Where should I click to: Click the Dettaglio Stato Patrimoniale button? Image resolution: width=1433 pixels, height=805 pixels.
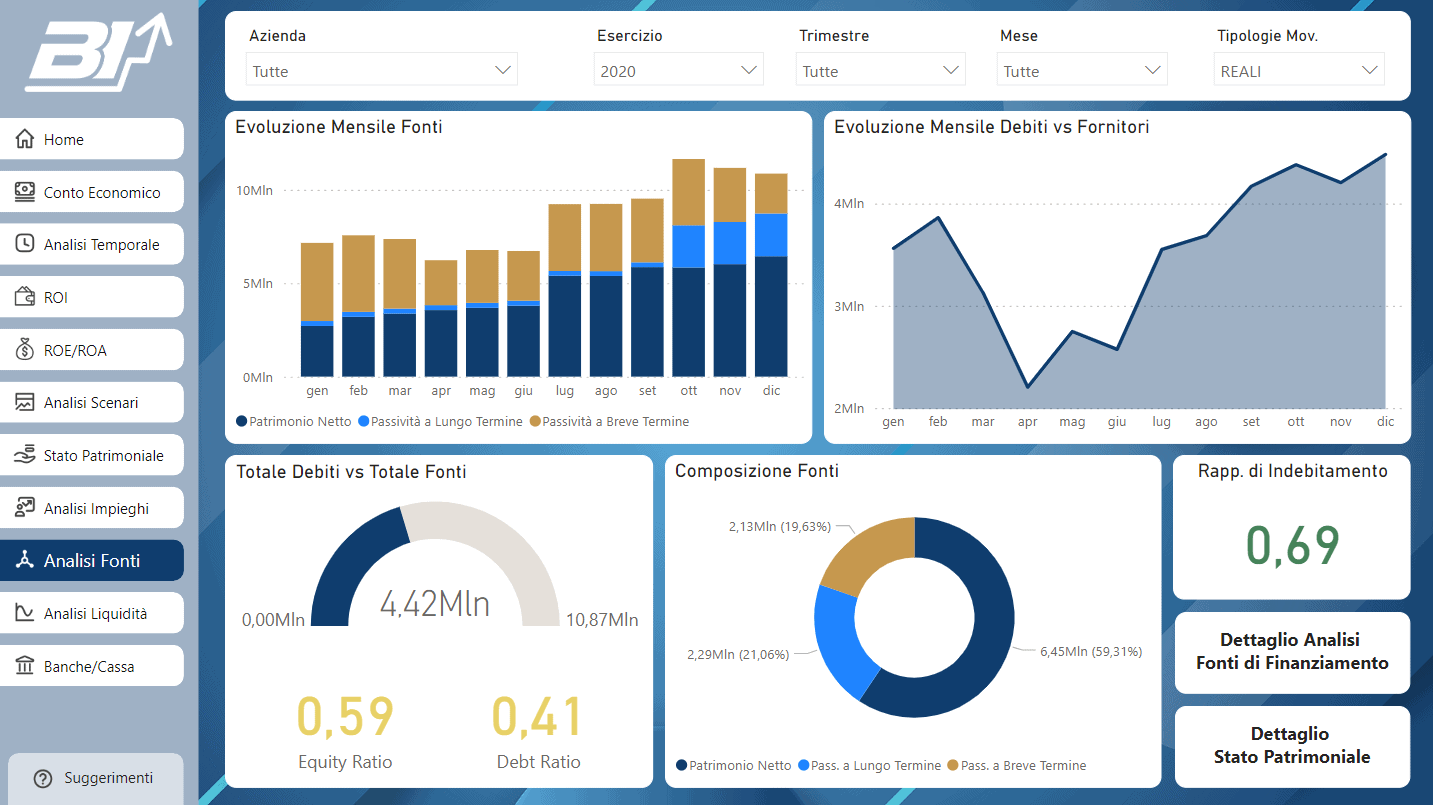pyautogui.click(x=1292, y=746)
